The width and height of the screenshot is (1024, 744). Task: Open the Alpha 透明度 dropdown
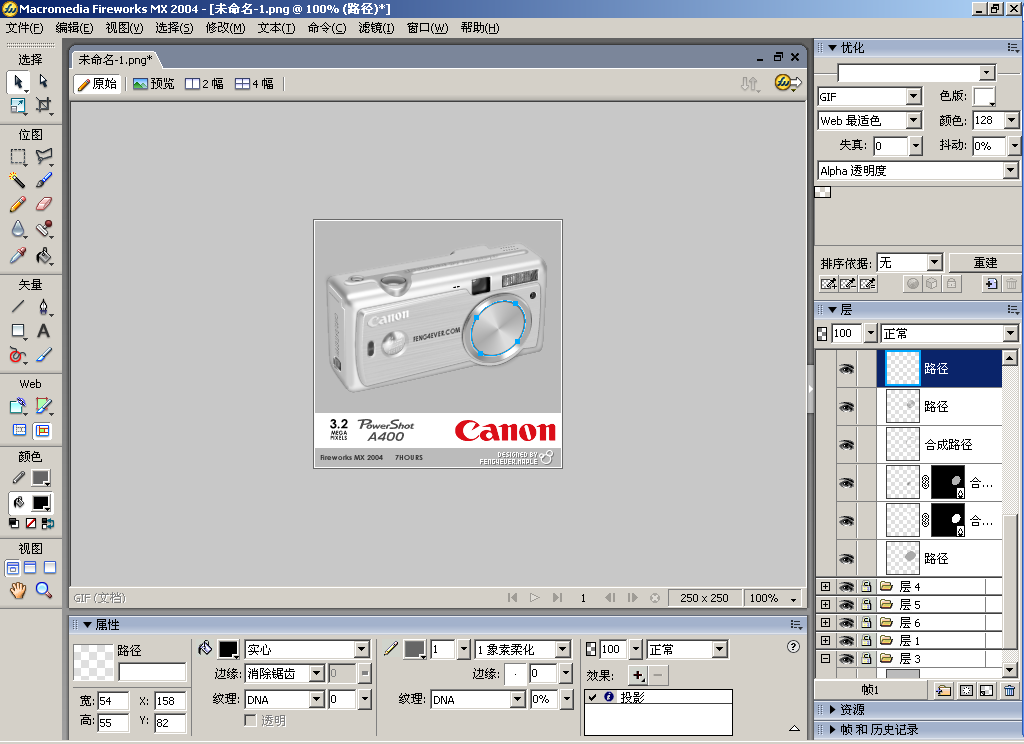(x=1011, y=170)
